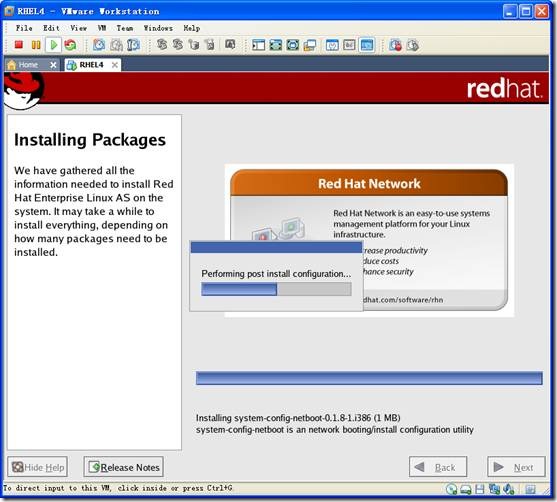Click the greyed replay icon at toolbar end
The width and height of the screenshot is (557, 502).
(412, 45)
